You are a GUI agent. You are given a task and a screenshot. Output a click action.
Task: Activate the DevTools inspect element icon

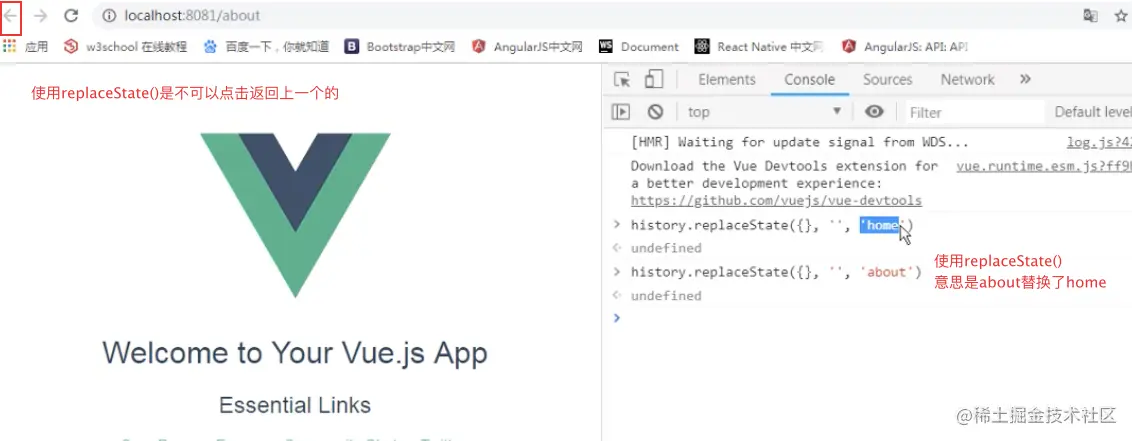pos(622,79)
